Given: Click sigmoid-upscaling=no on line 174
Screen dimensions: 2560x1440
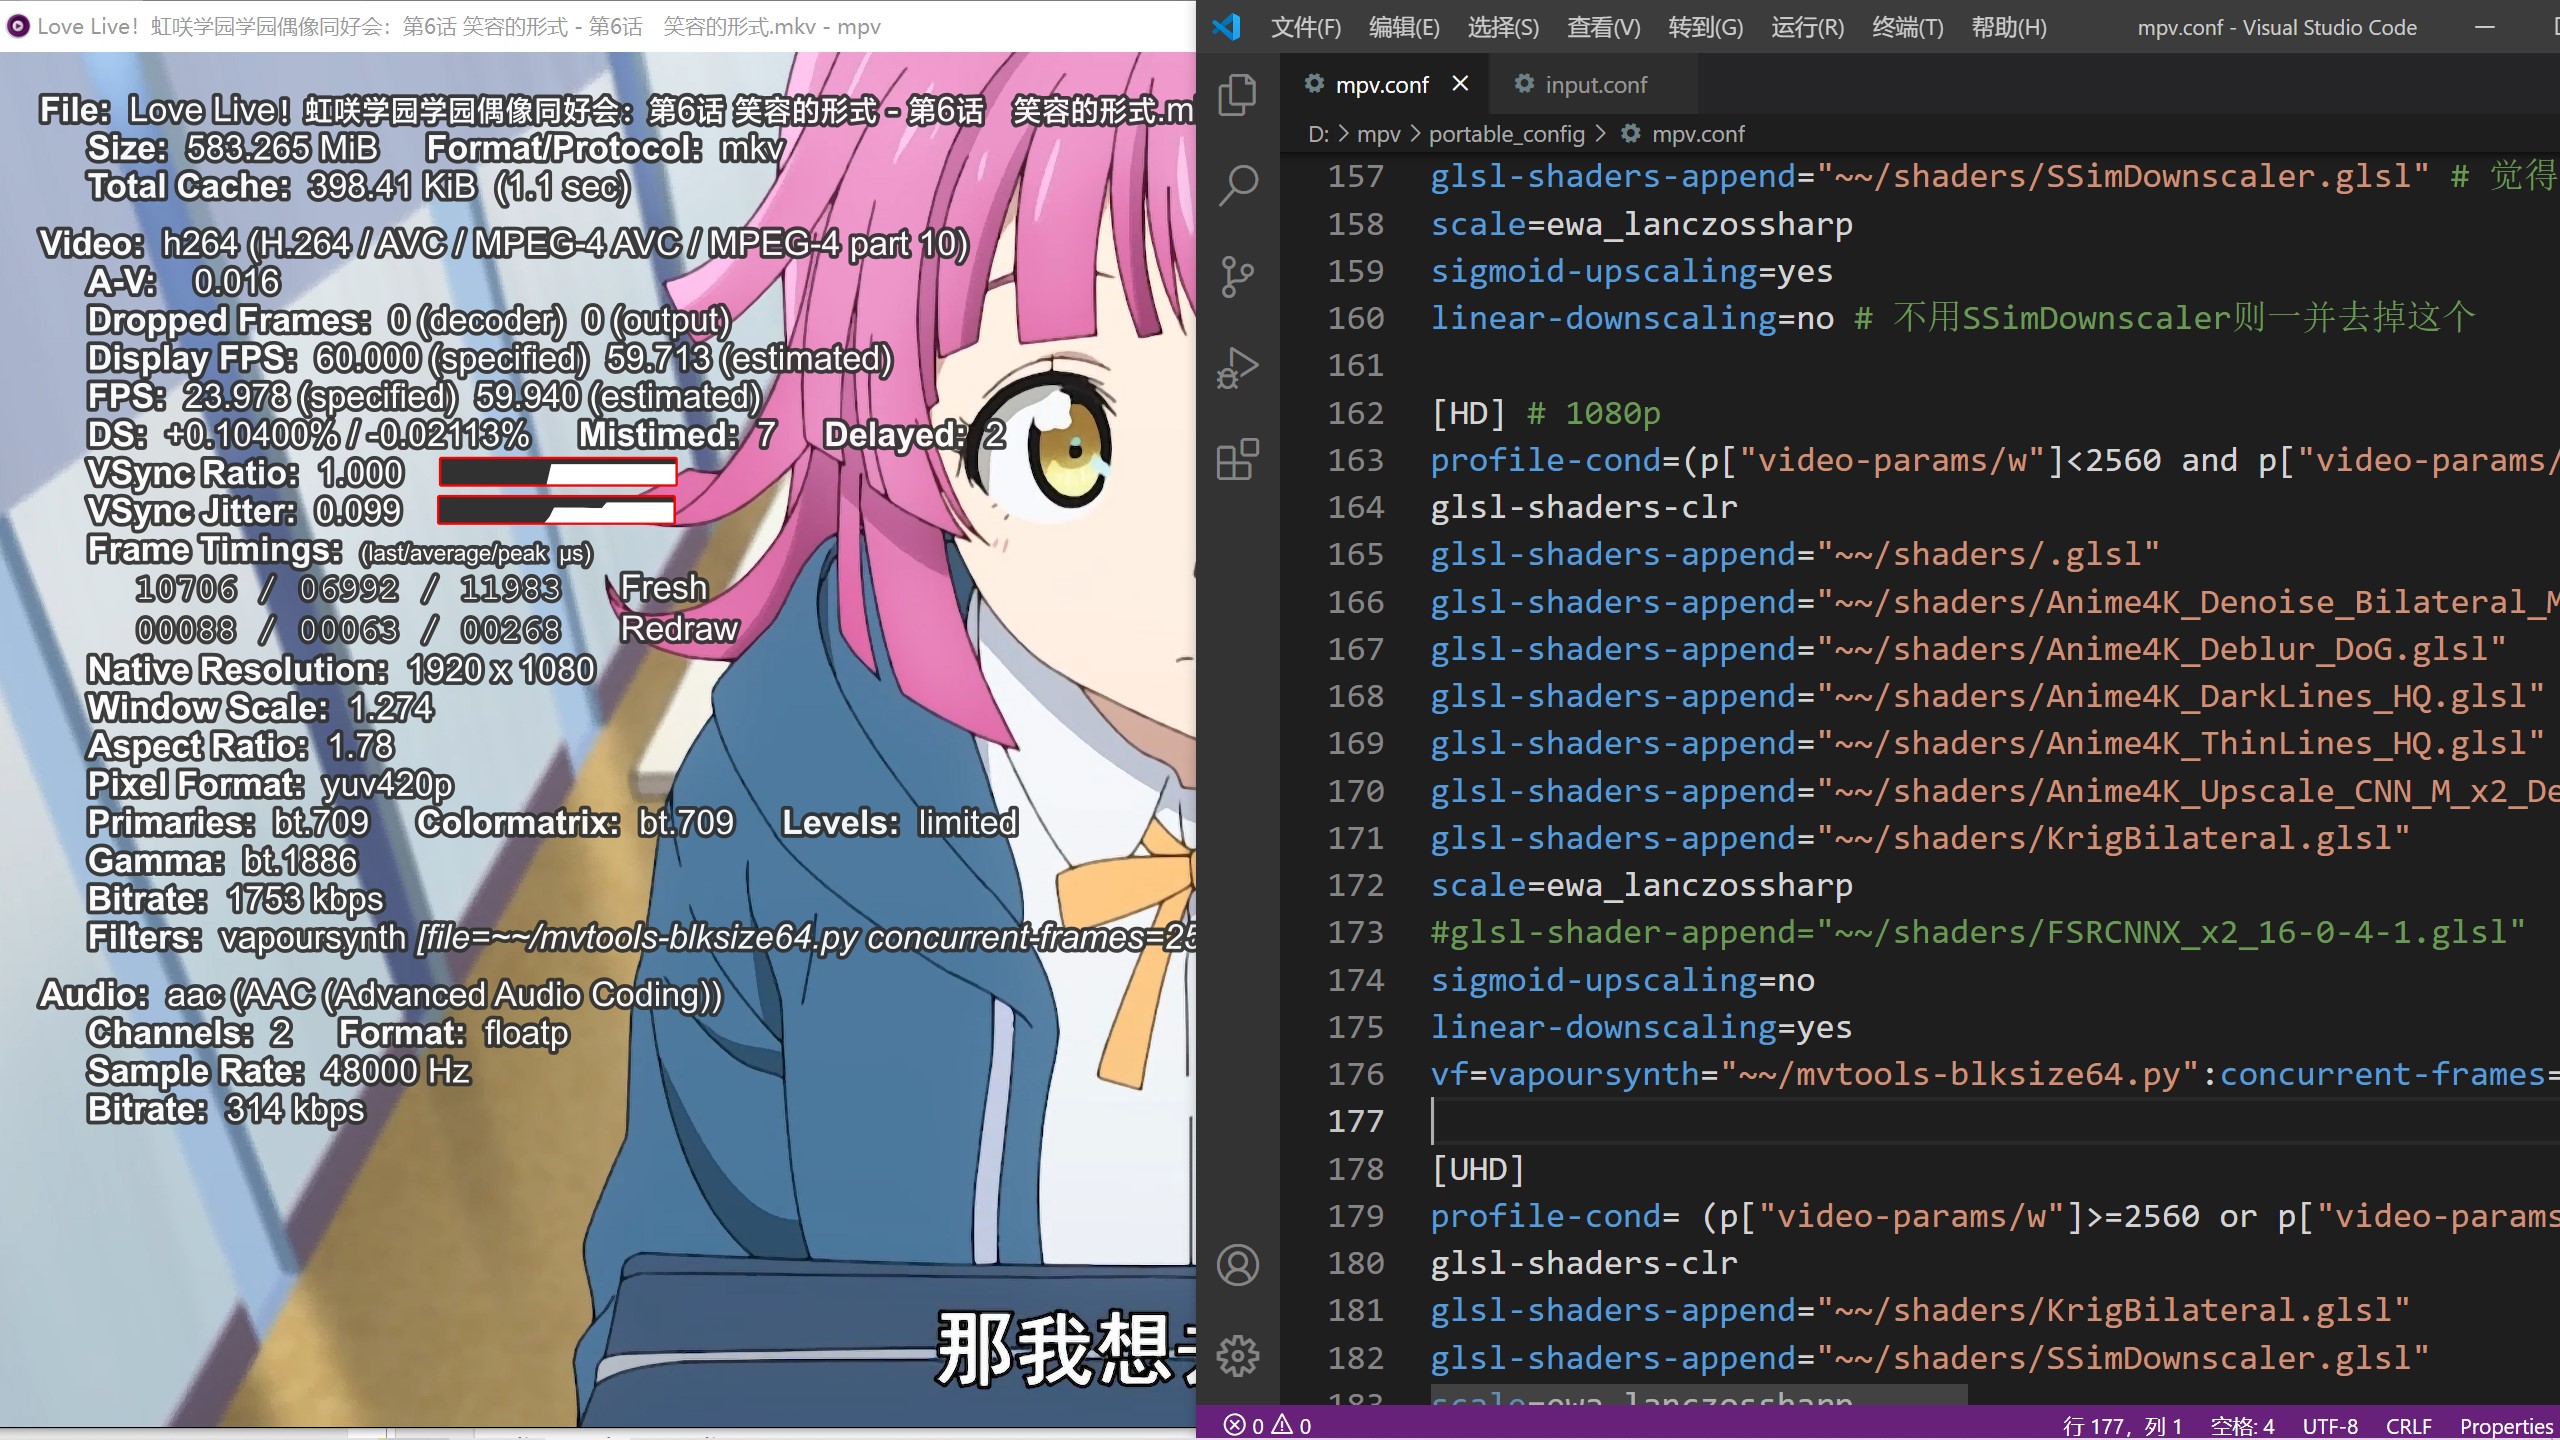Looking at the screenshot, I should (x=1622, y=980).
